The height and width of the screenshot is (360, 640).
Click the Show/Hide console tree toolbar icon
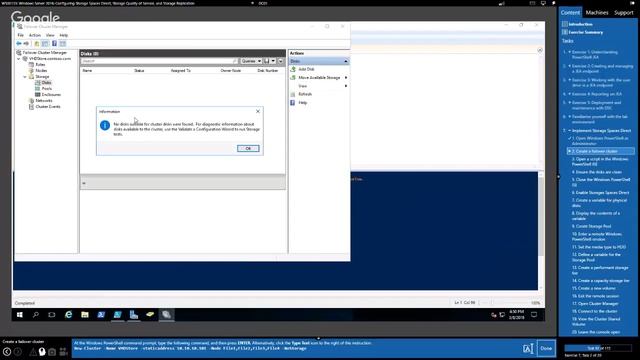[x=45, y=44]
